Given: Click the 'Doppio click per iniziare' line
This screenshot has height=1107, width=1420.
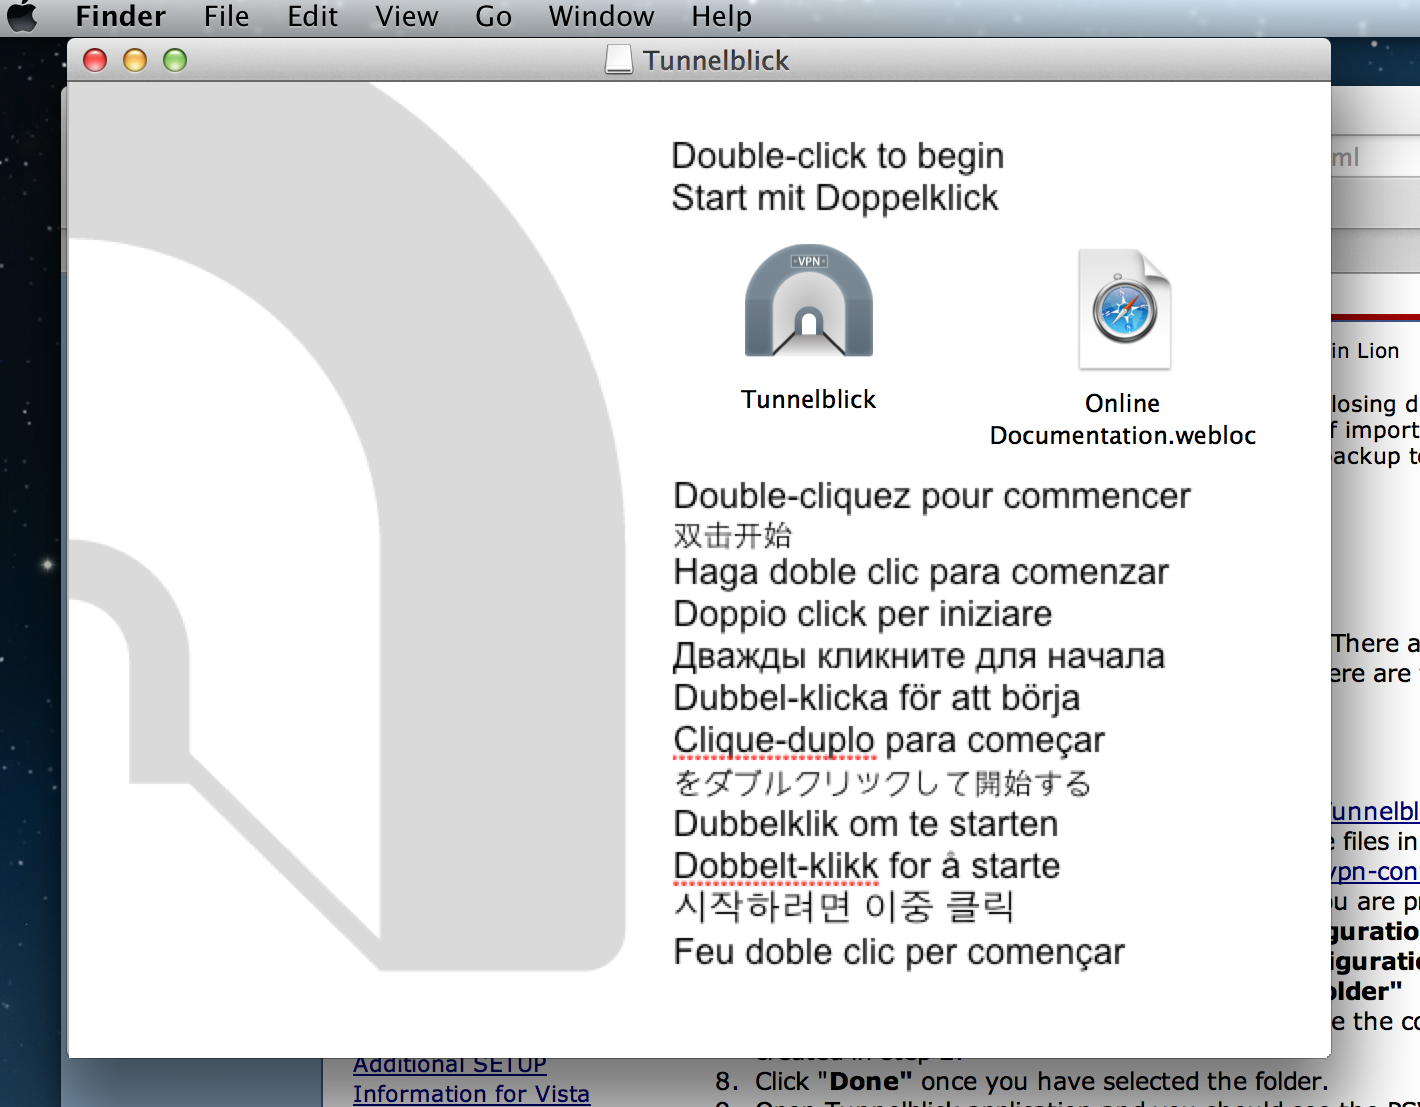Looking at the screenshot, I should tap(863, 613).
